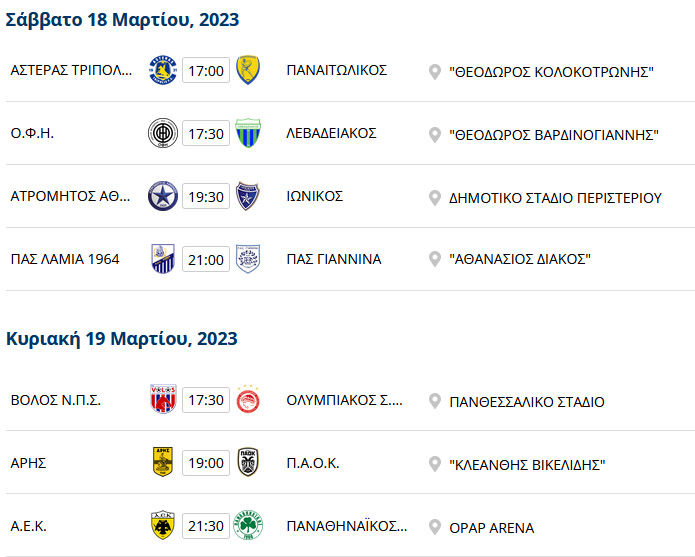The height and width of the screenshot is (557, 695).
Task: Open the "ΚΛΕΑΝΘΗΣ ΒΙΚΕΛΙΔΗΣ" stadium link
Action: (x=527, y=465)
